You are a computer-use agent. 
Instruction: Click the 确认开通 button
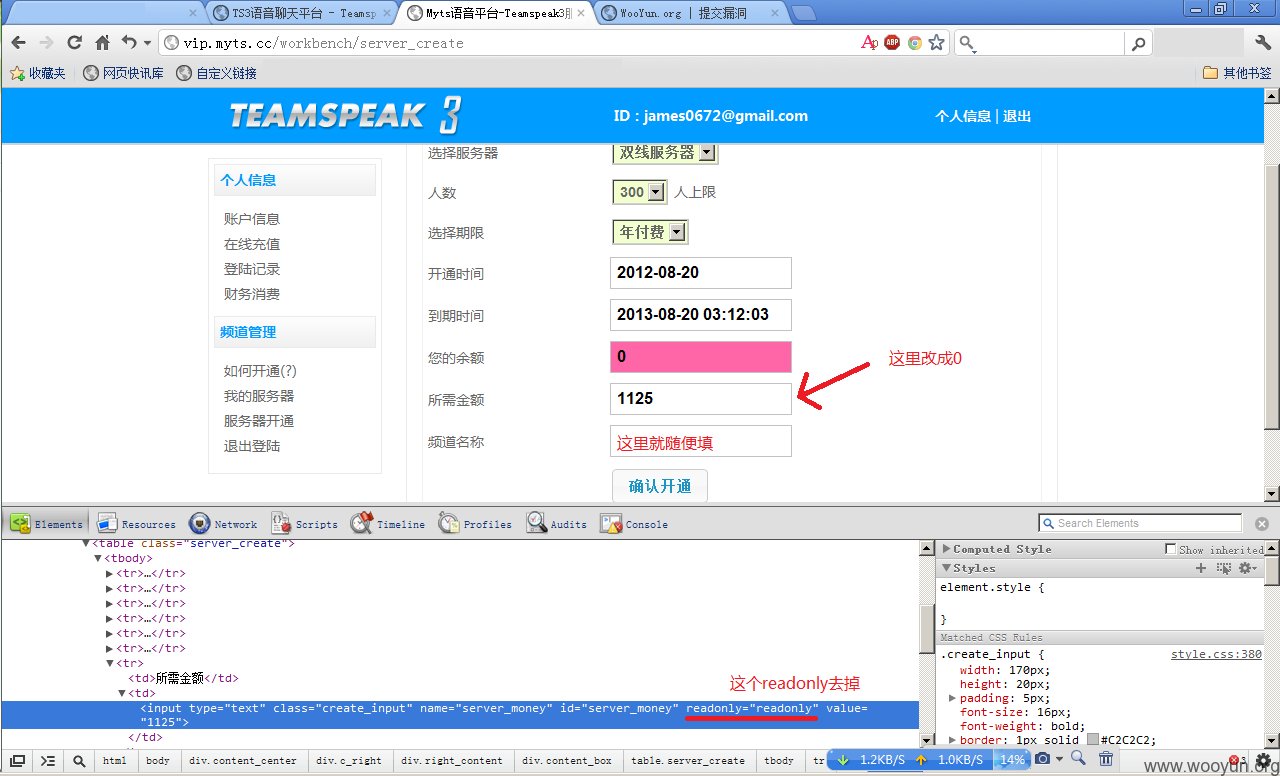pos(660,486)
